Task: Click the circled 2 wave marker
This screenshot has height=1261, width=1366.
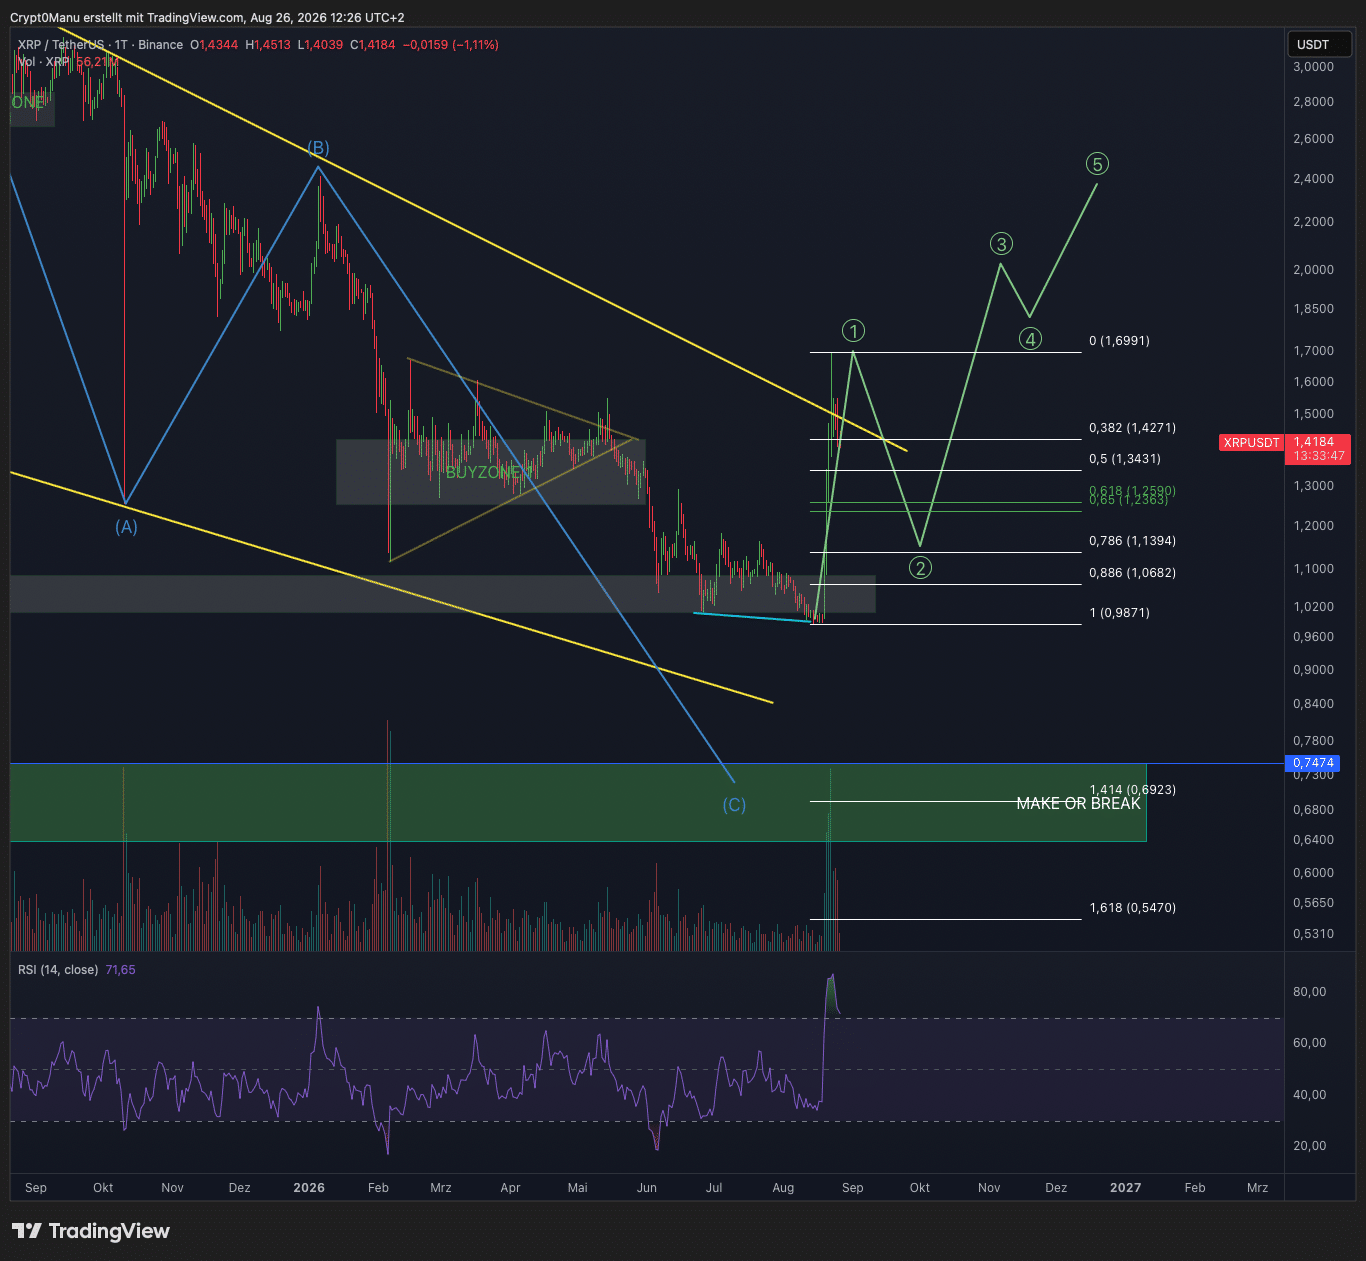Action: coord(920,568)
